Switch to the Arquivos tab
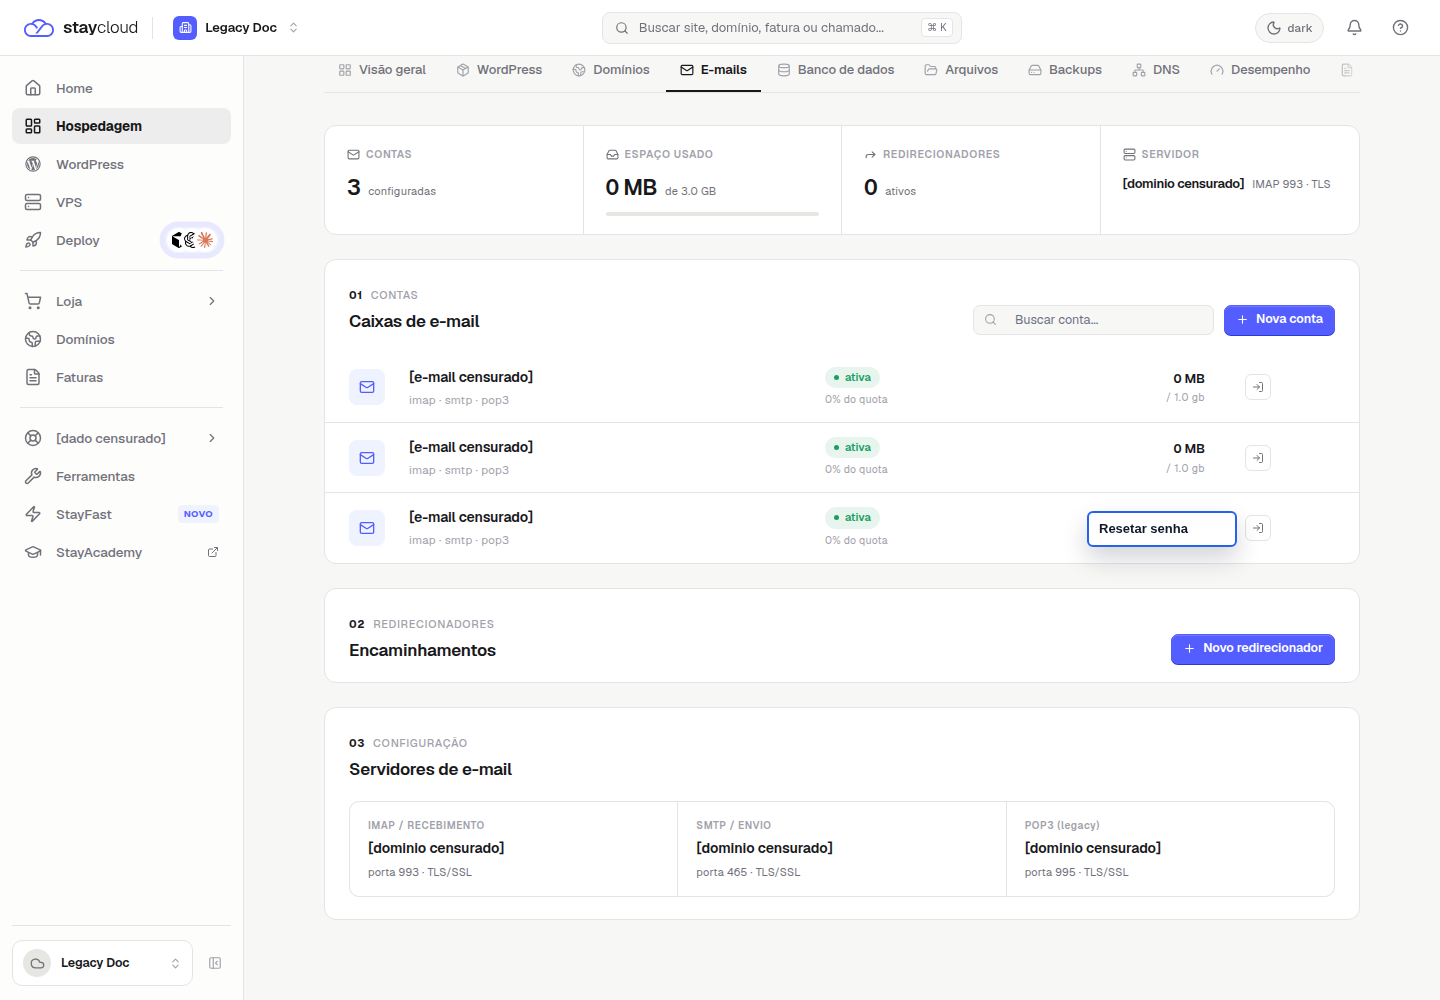1440x1000 pixels. (961, 70)
